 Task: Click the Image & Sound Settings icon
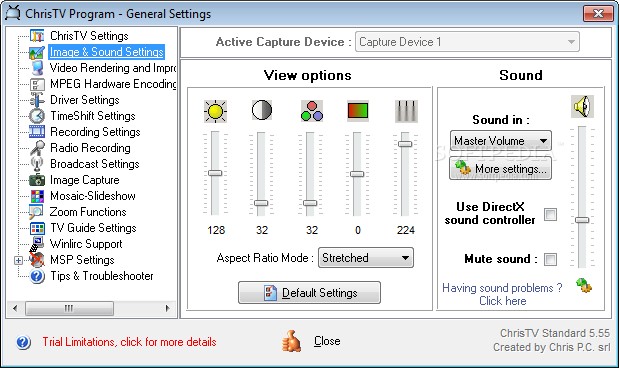(x=37, y=52)
